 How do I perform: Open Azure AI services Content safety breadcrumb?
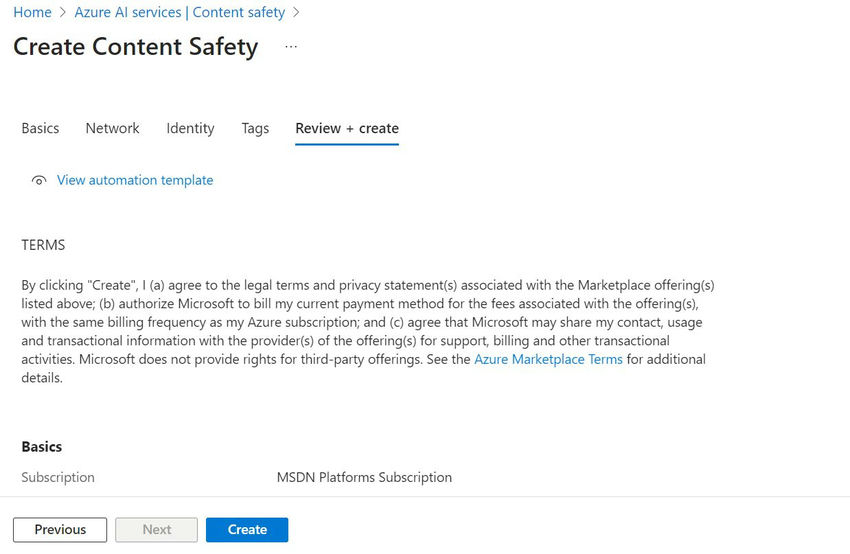click(185, 12)
